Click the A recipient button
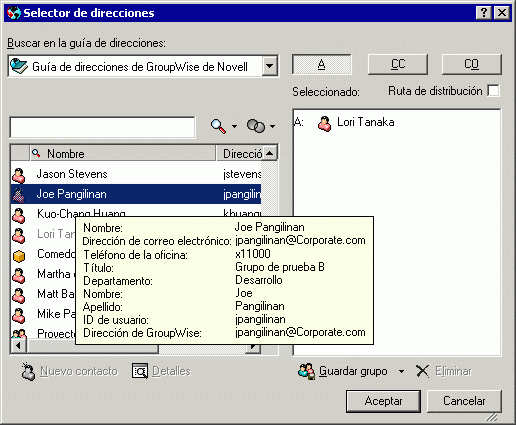The width and height of the screenshot is (516, 425). (321, 64)
